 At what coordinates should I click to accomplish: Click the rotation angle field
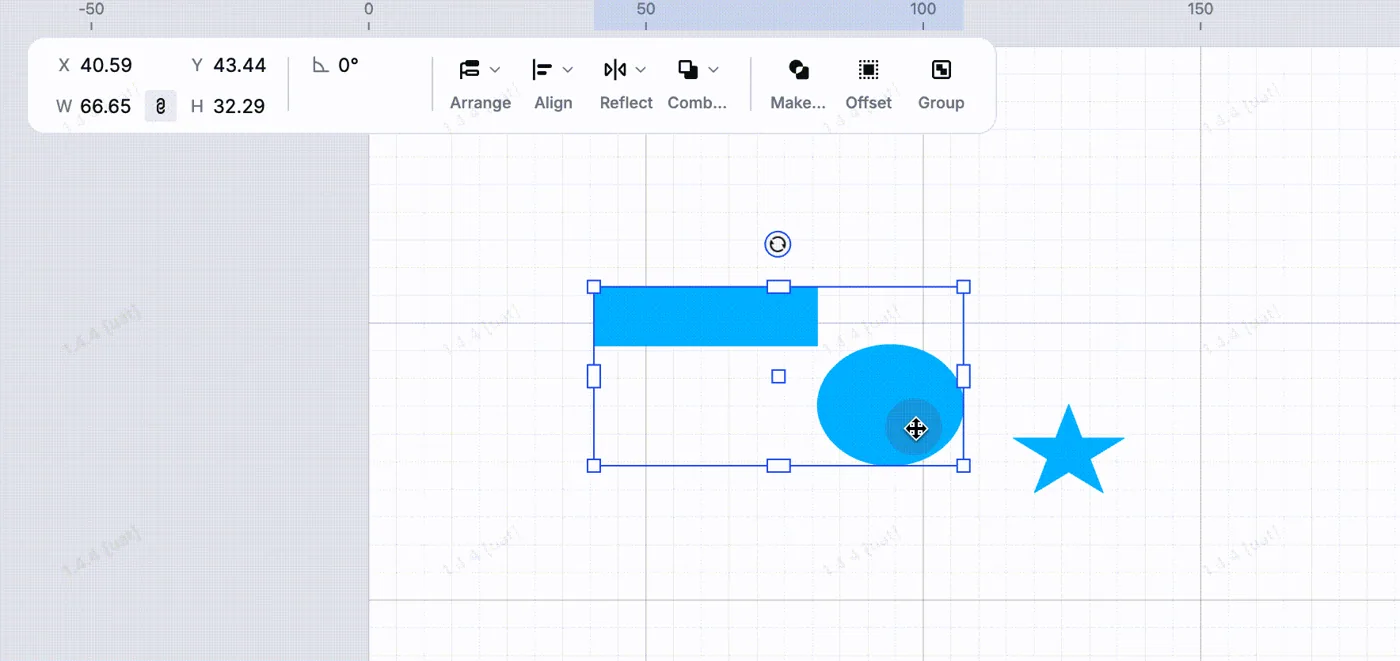348,65
